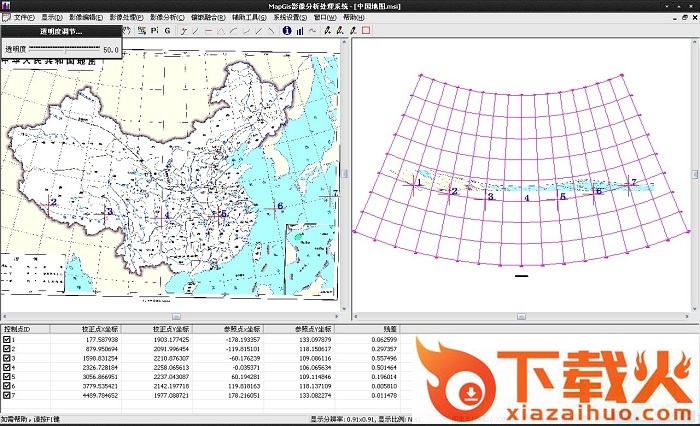Click the MapGis app icon in title bar
The height and width of the screenshot is (426, 700).
coord(5,6)
